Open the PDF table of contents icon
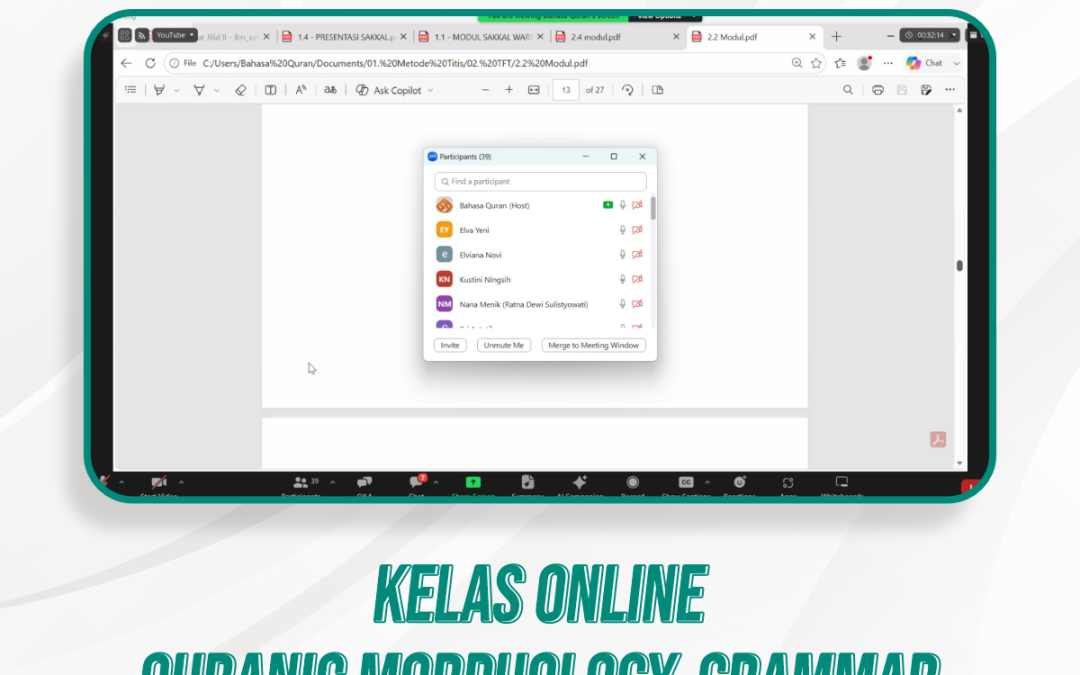Screen dimensions: 1080x675 [130, 90]
